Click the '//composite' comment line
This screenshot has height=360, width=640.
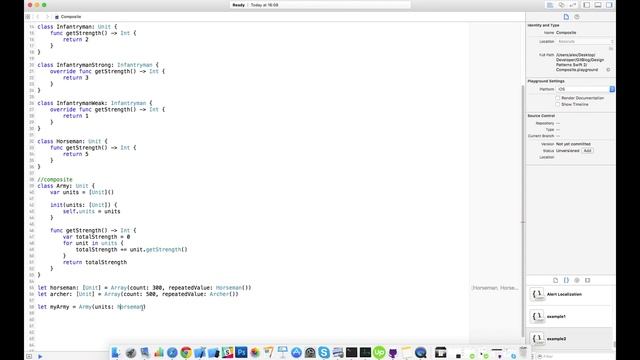(55, 180)
